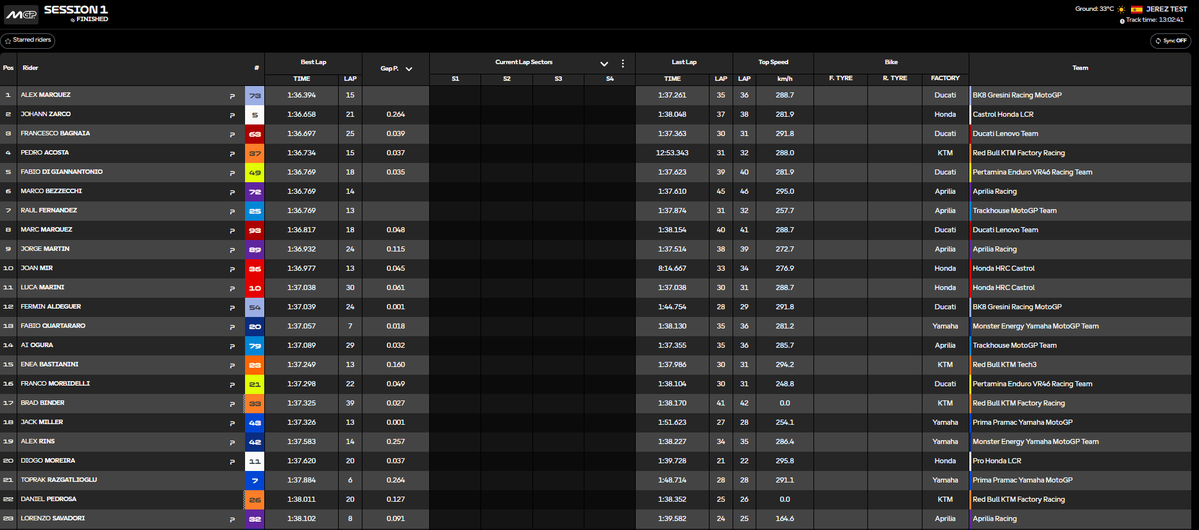The image size is (1199, 530).
Task: Click the P pit icon in Alex Marquez's row
Action: 232,96
